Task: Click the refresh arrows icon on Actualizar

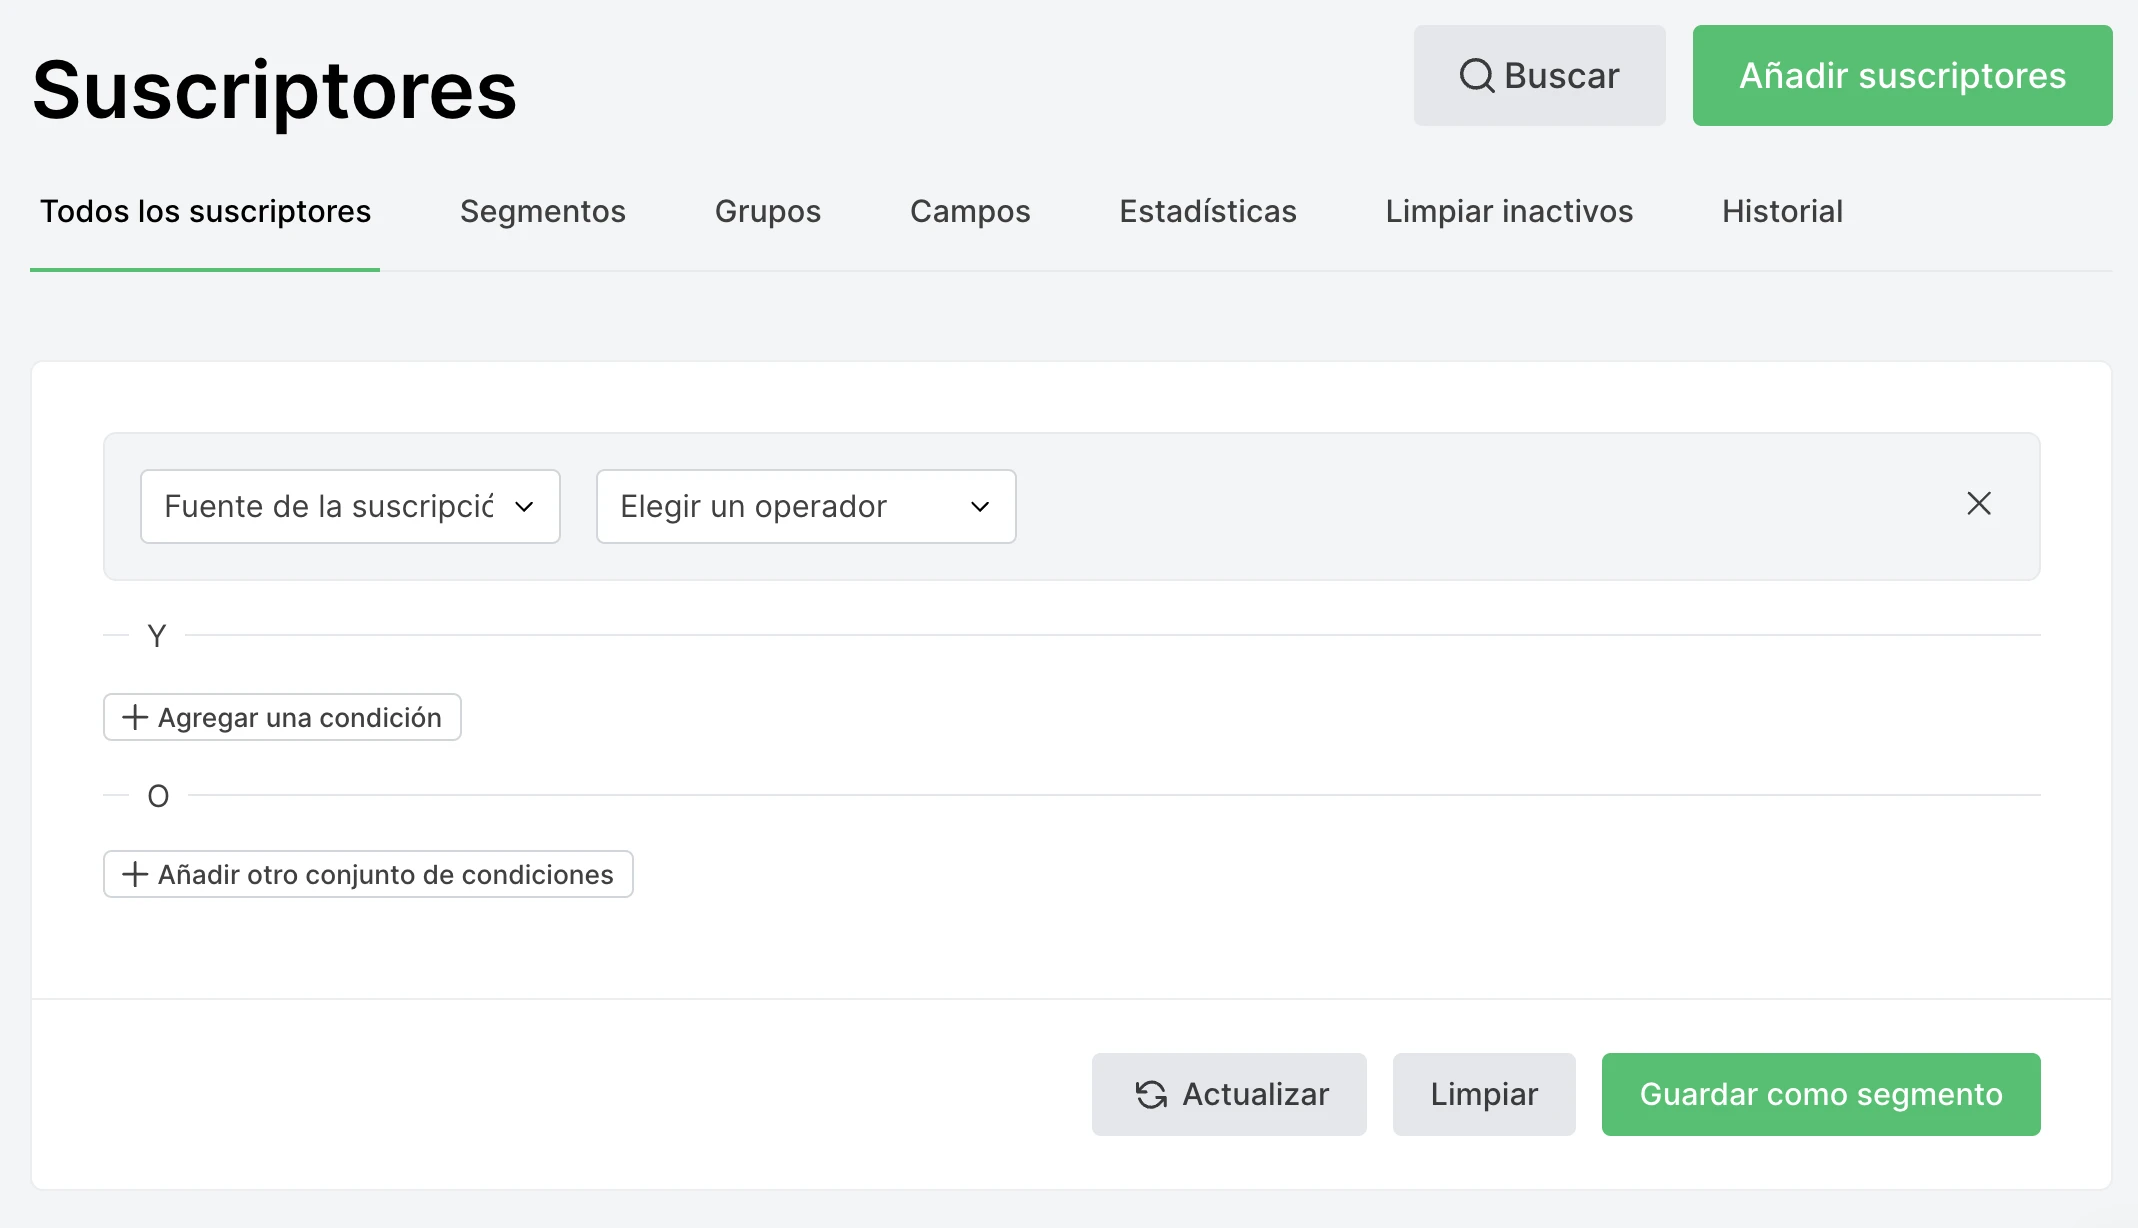Action: tap(1151, 1095)
